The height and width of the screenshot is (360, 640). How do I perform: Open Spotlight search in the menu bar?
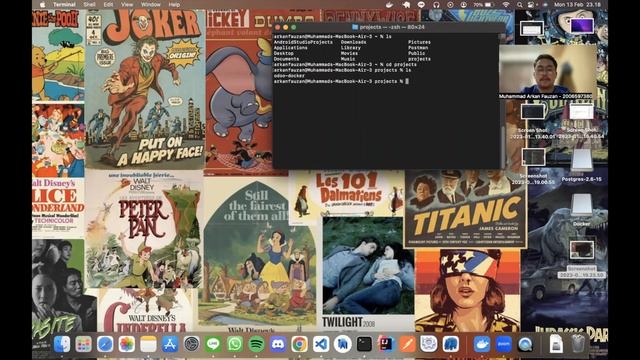point(519,4)
